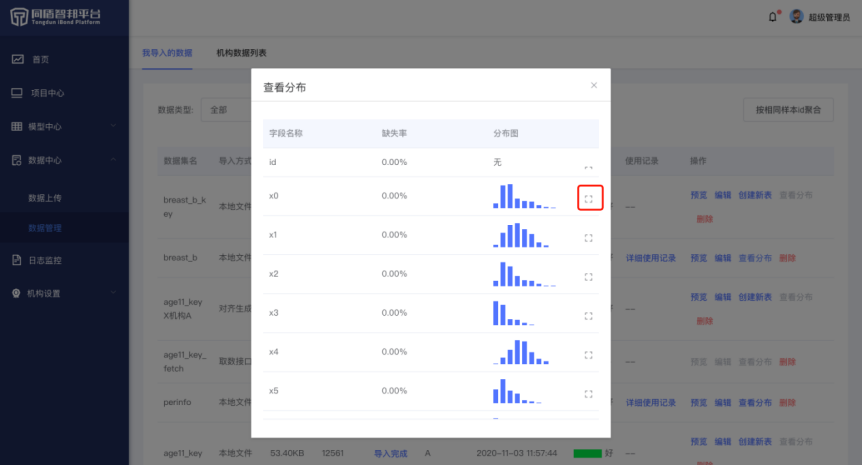Expand the x3 distribution chart
This screenshot has width=862, height=465.
pyautogui.click(x=589, y=316)
